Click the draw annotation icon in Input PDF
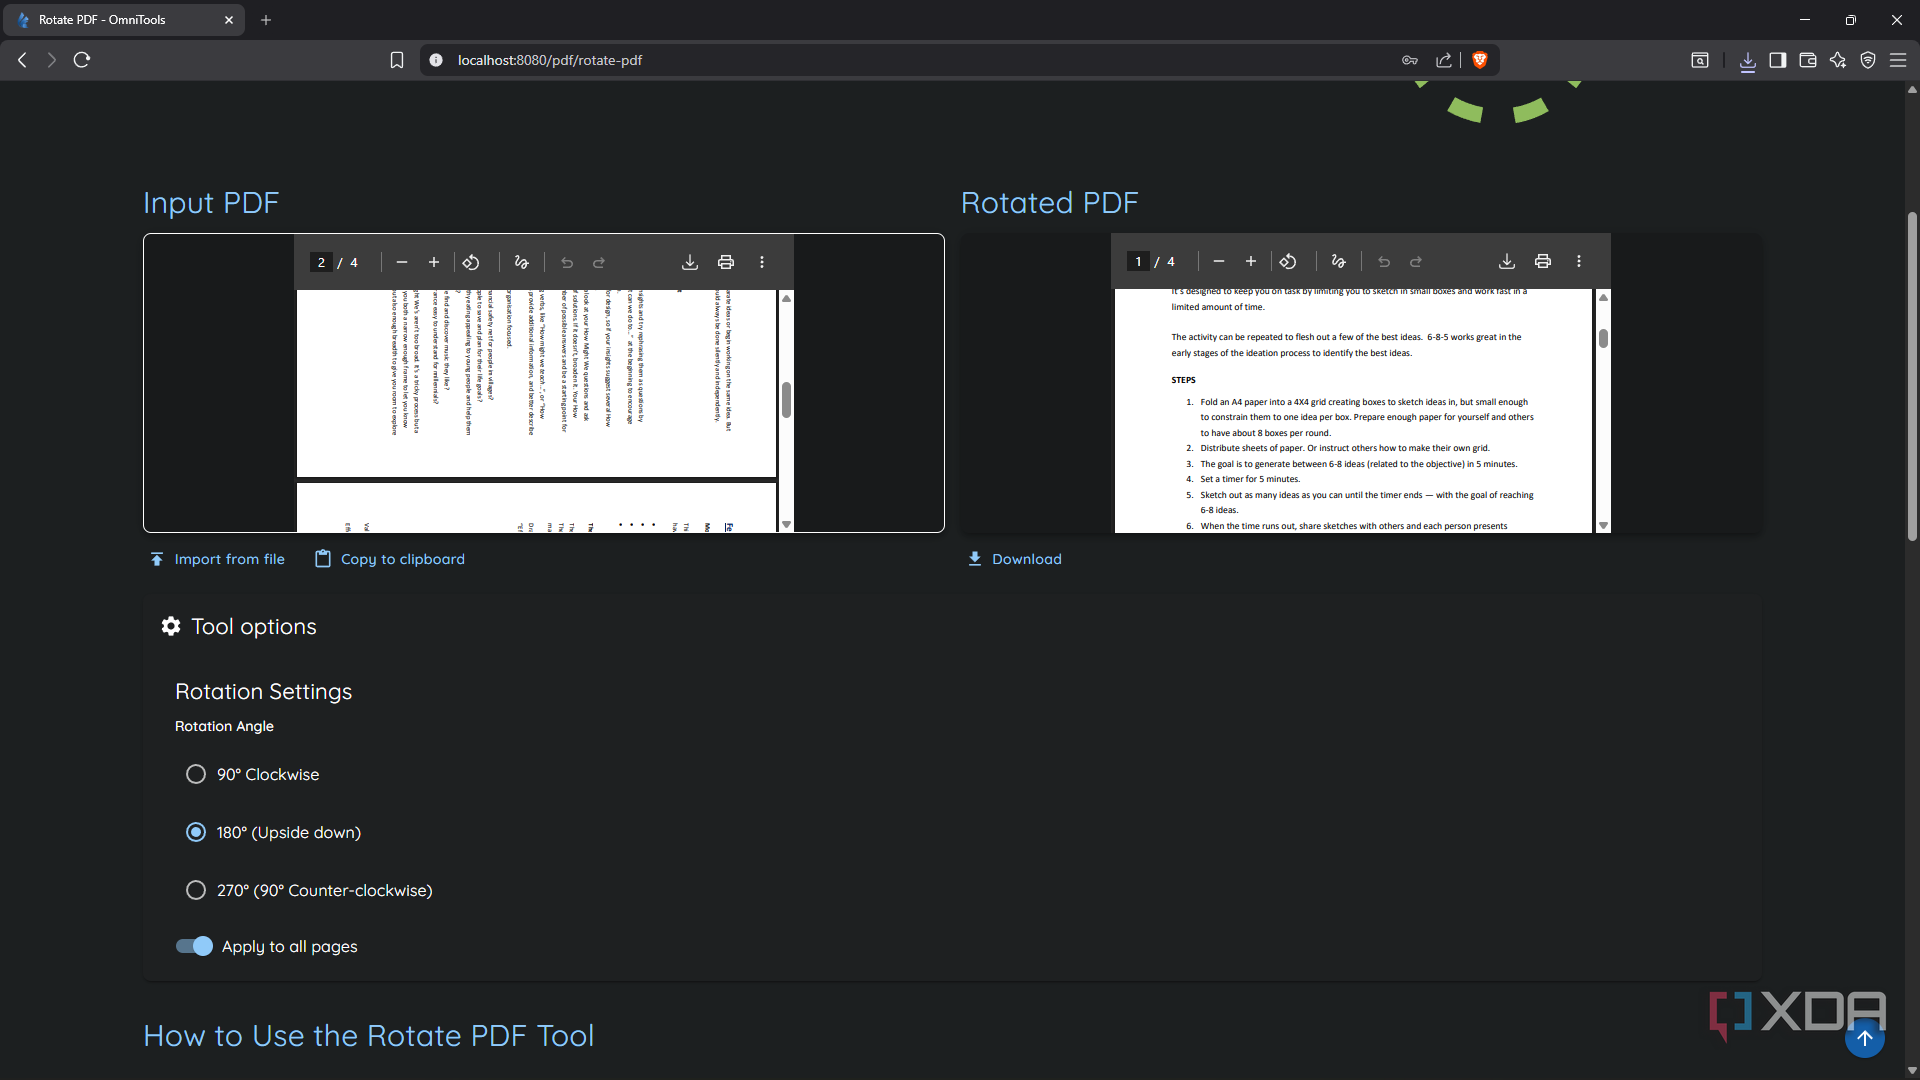The image size is (1920, 1080). (x=521, y=263)
